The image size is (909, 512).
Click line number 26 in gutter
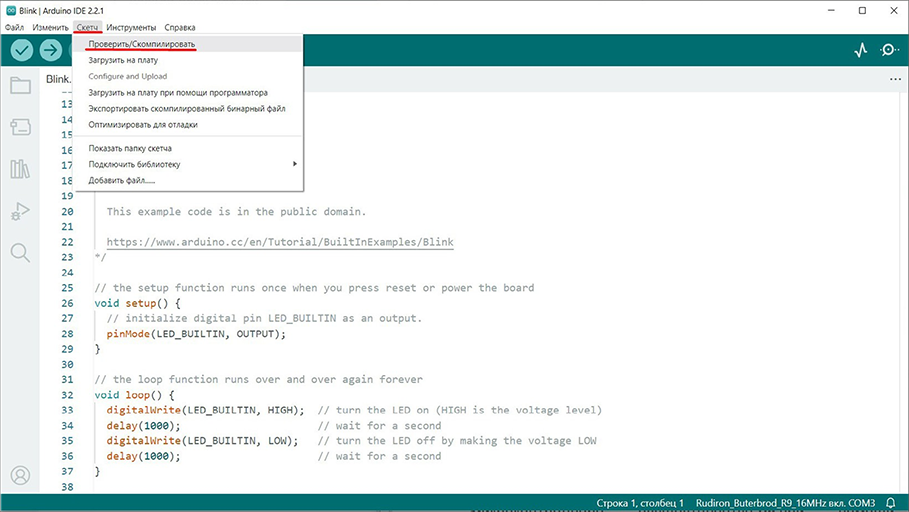tap(67, 303)
